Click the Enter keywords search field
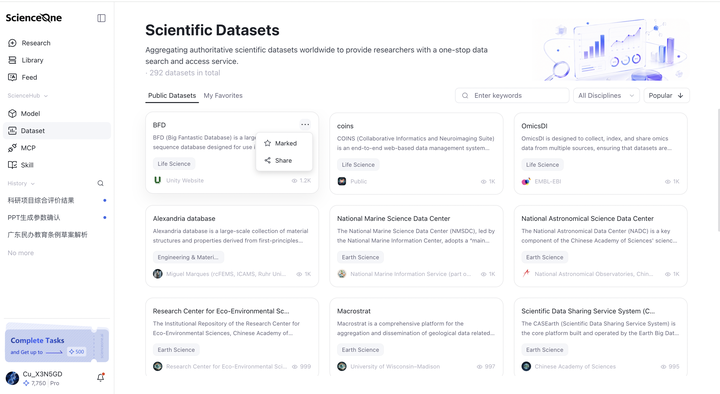This screenshot has width=720, height=394. (x=512, y=96)
